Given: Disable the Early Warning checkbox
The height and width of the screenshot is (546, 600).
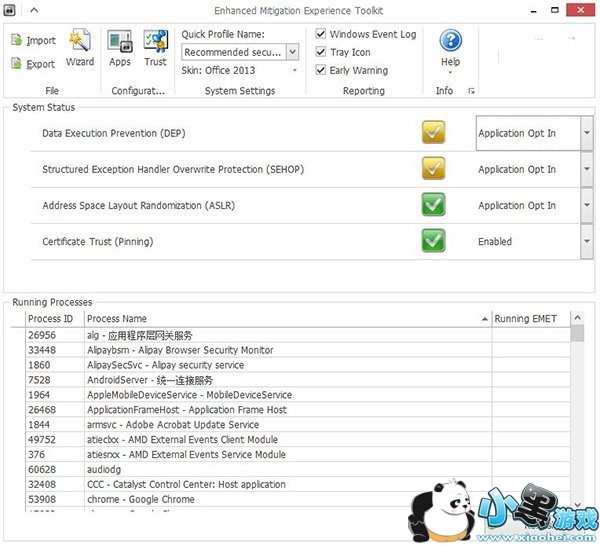Looking at the screenshot, I should (321, 70).
